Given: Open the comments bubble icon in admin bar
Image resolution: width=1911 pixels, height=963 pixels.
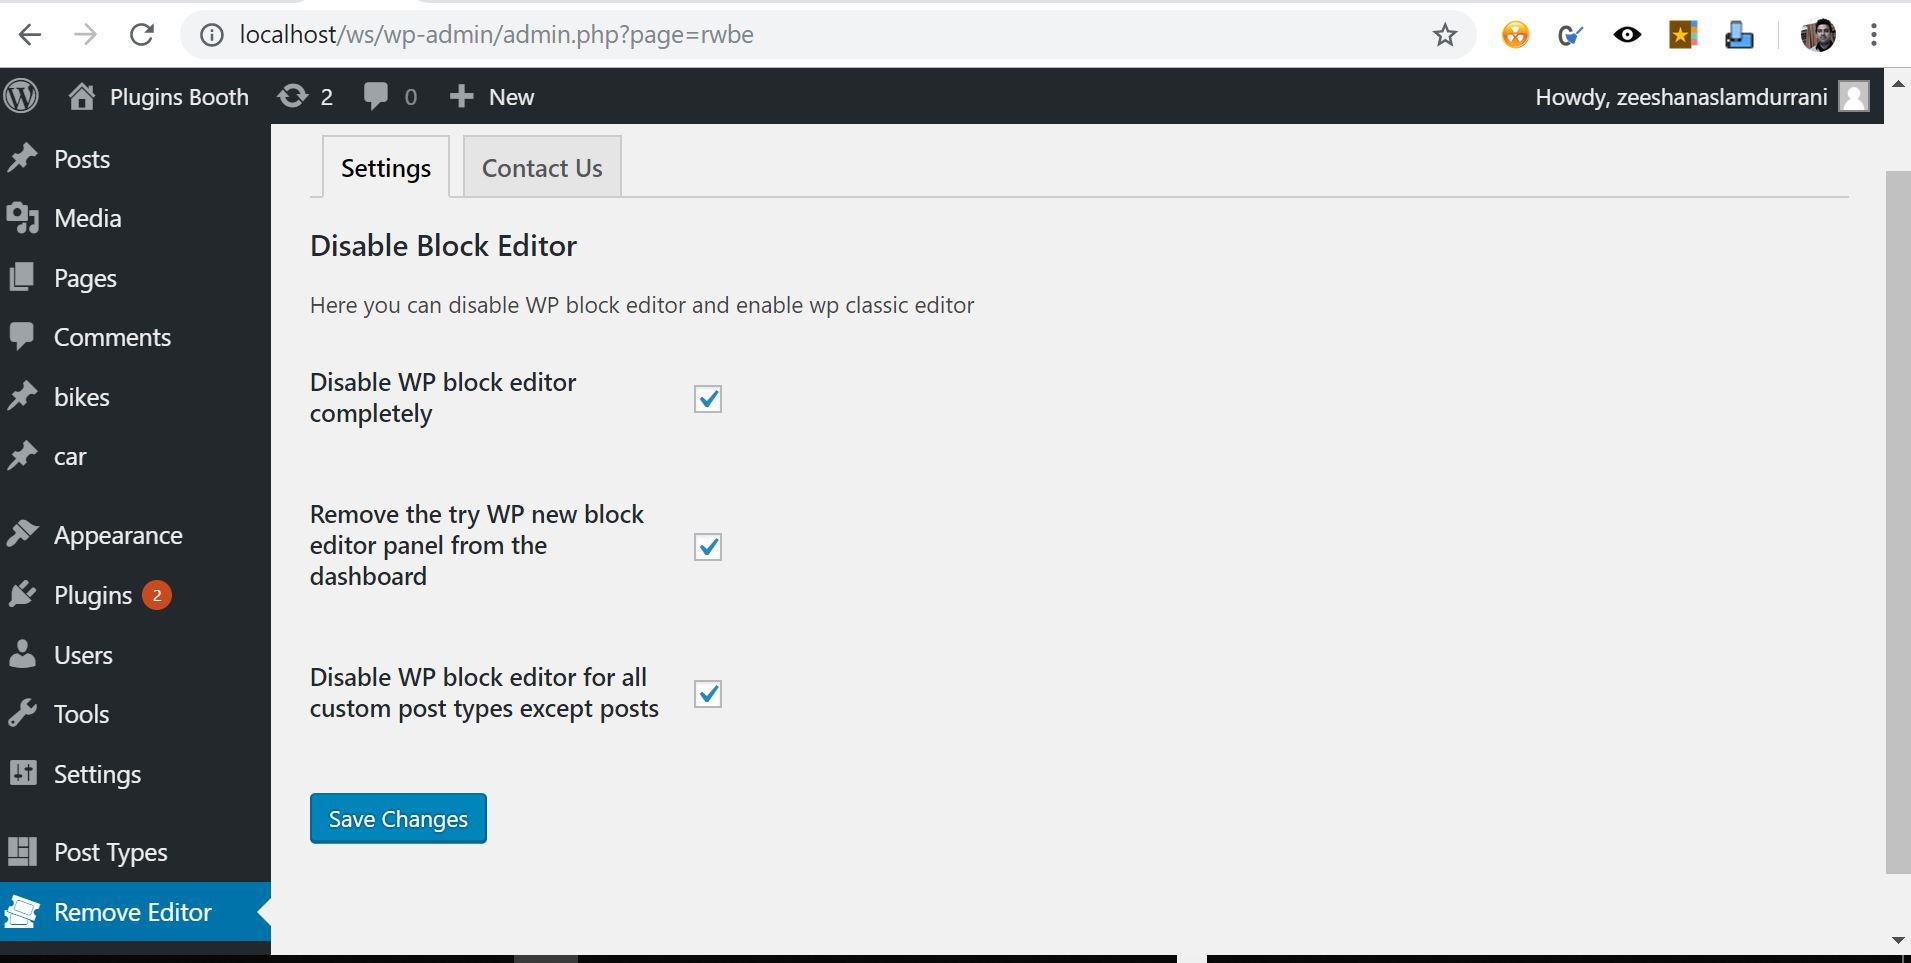Looking at the screenshot, I should point(376,96).
